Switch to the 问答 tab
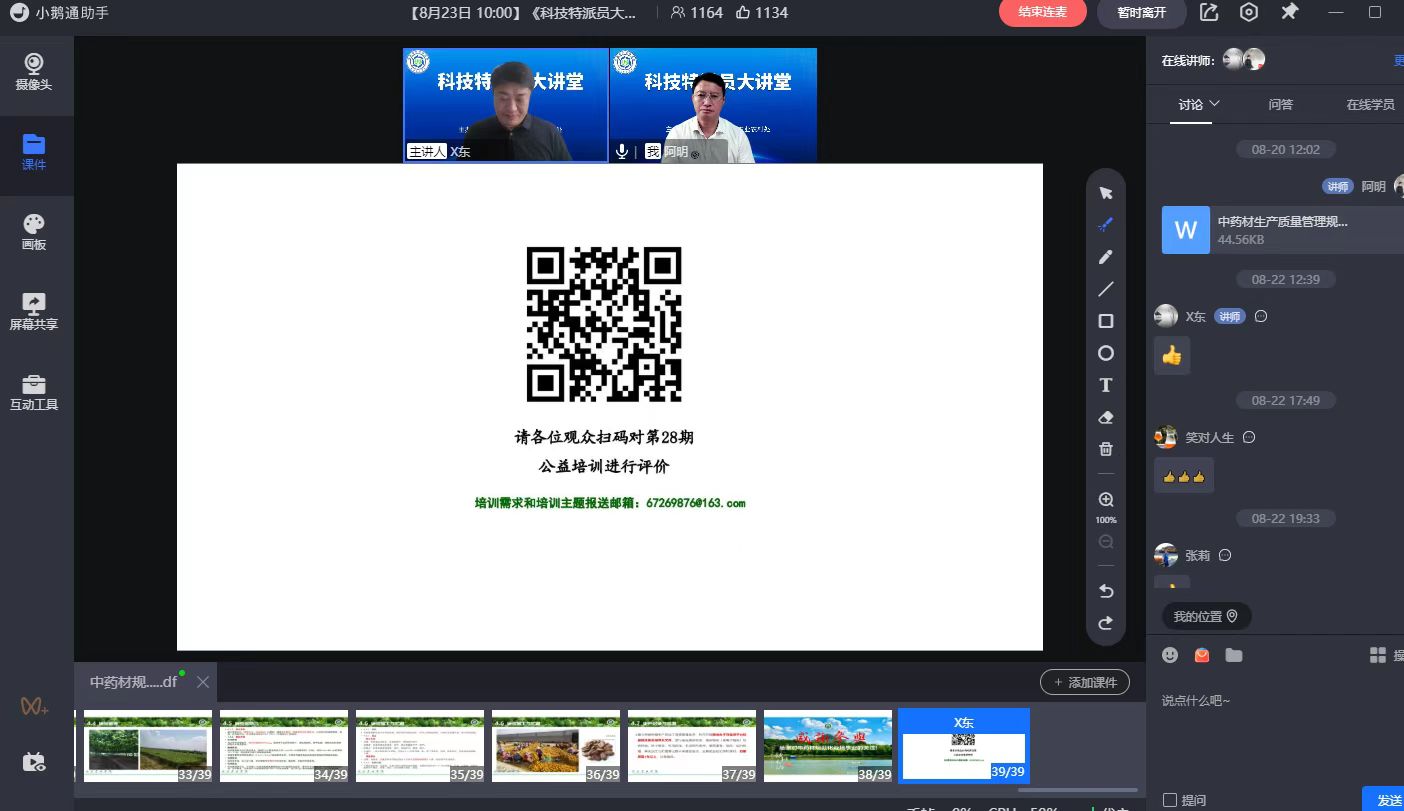 click(1280, 104)
